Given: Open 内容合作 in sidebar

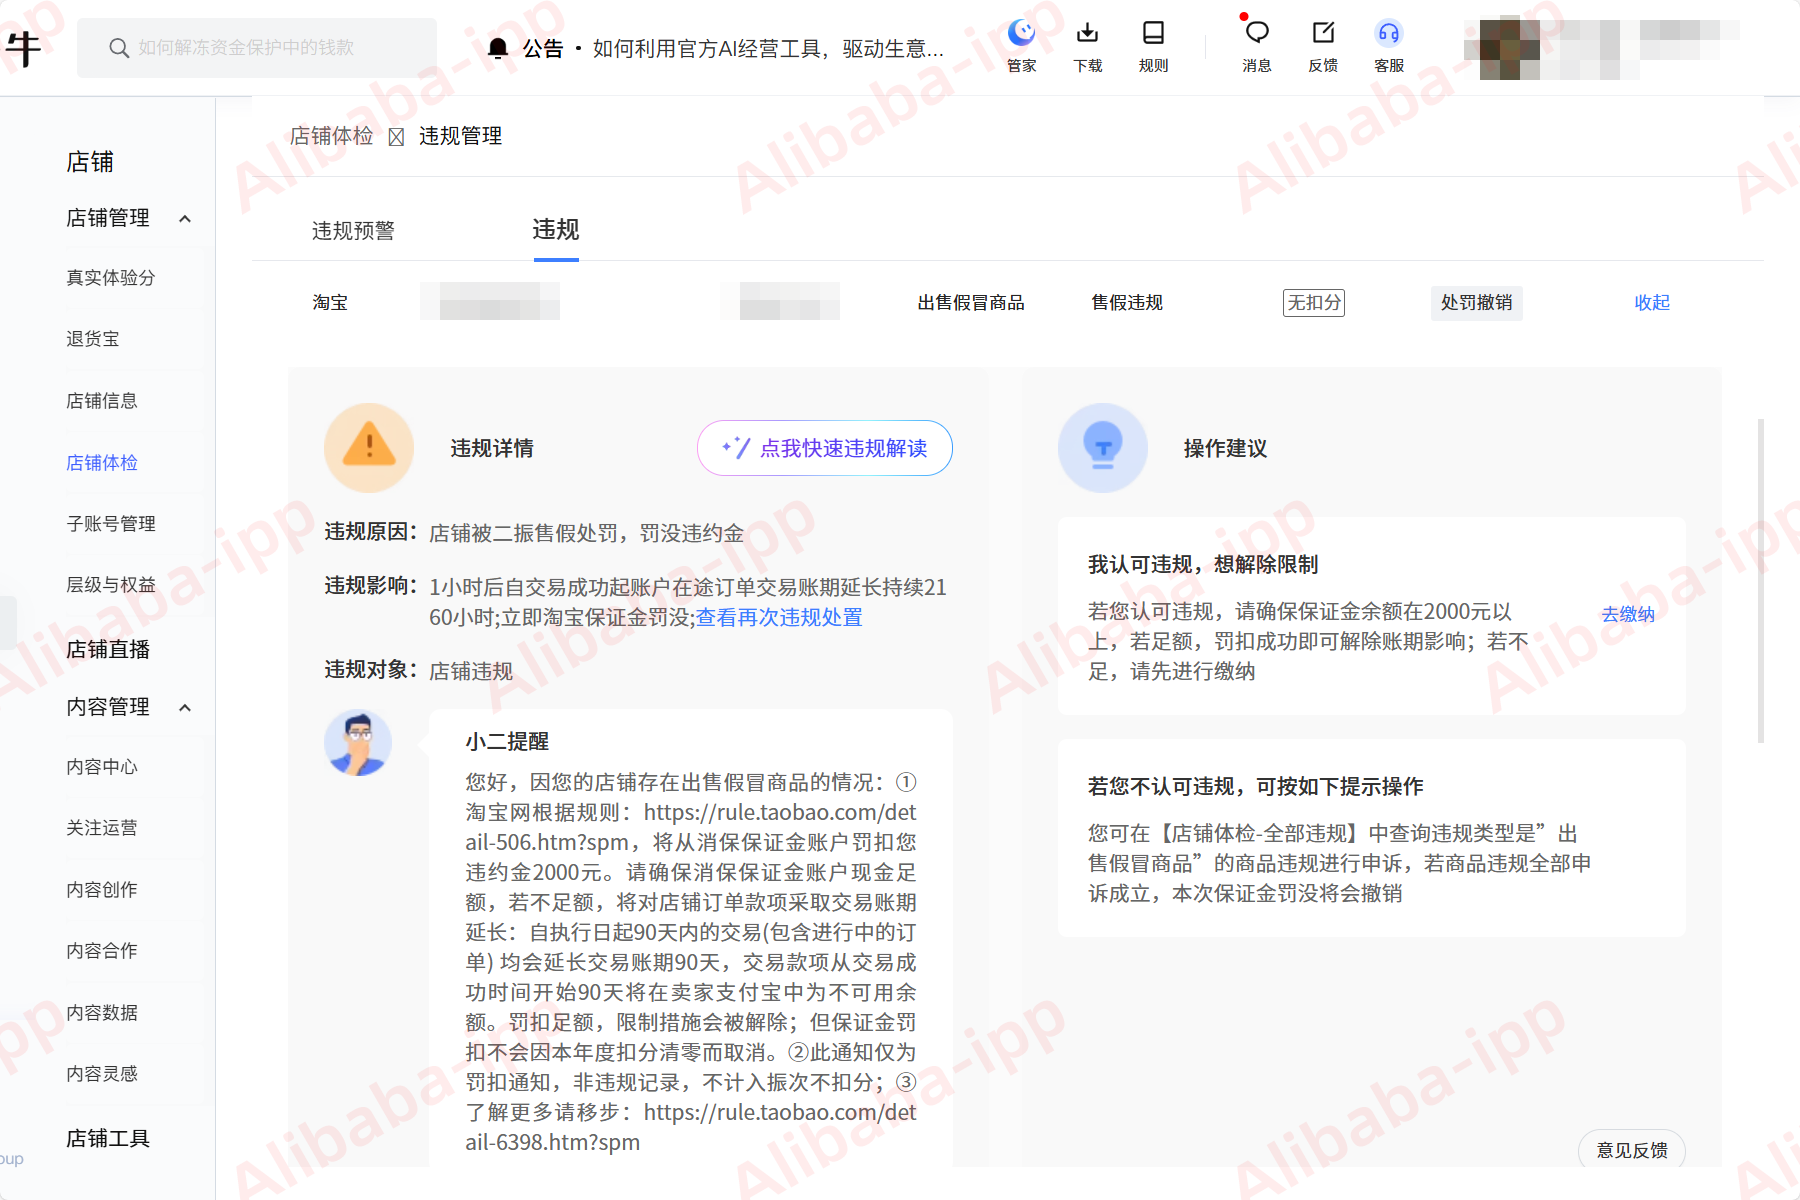Looking at the screenshot, I should [x=102, y=950].
